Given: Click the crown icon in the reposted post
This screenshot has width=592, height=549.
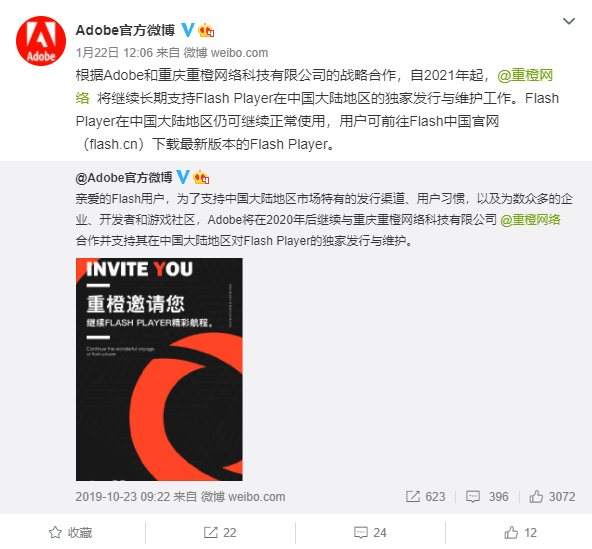Looking at the screenshot, I should [201, 177].
